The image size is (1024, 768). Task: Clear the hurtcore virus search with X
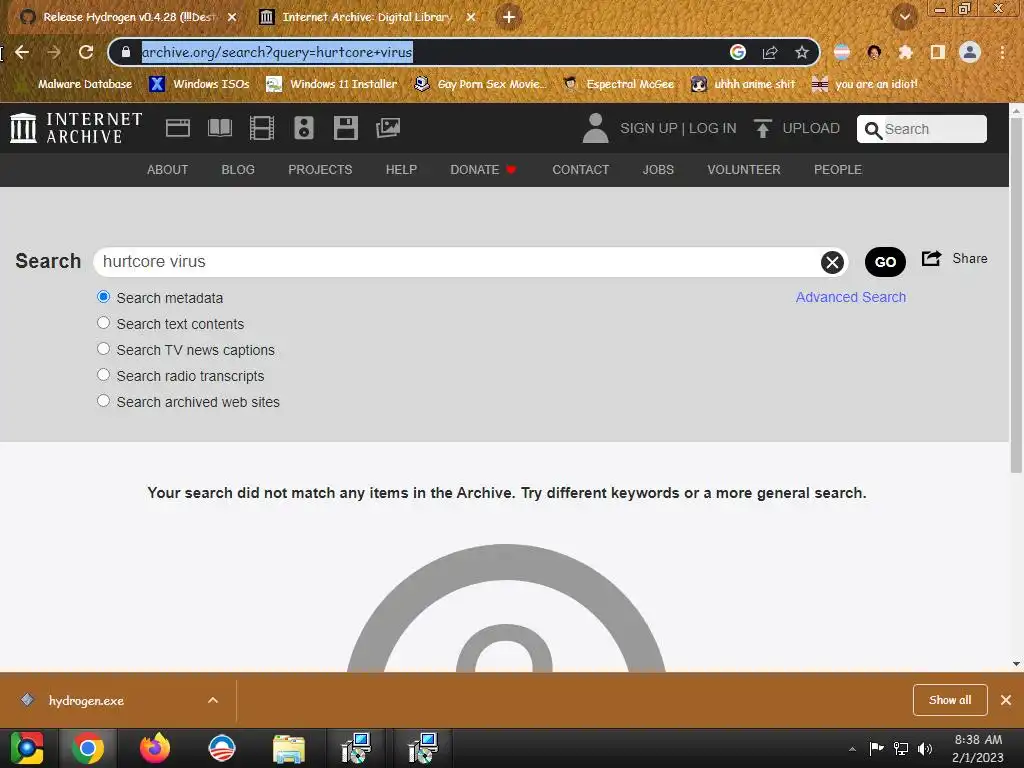click(x=832, y=263)
